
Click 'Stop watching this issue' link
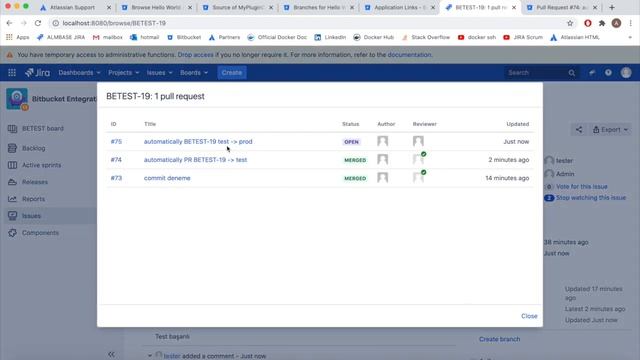(591, 198)
